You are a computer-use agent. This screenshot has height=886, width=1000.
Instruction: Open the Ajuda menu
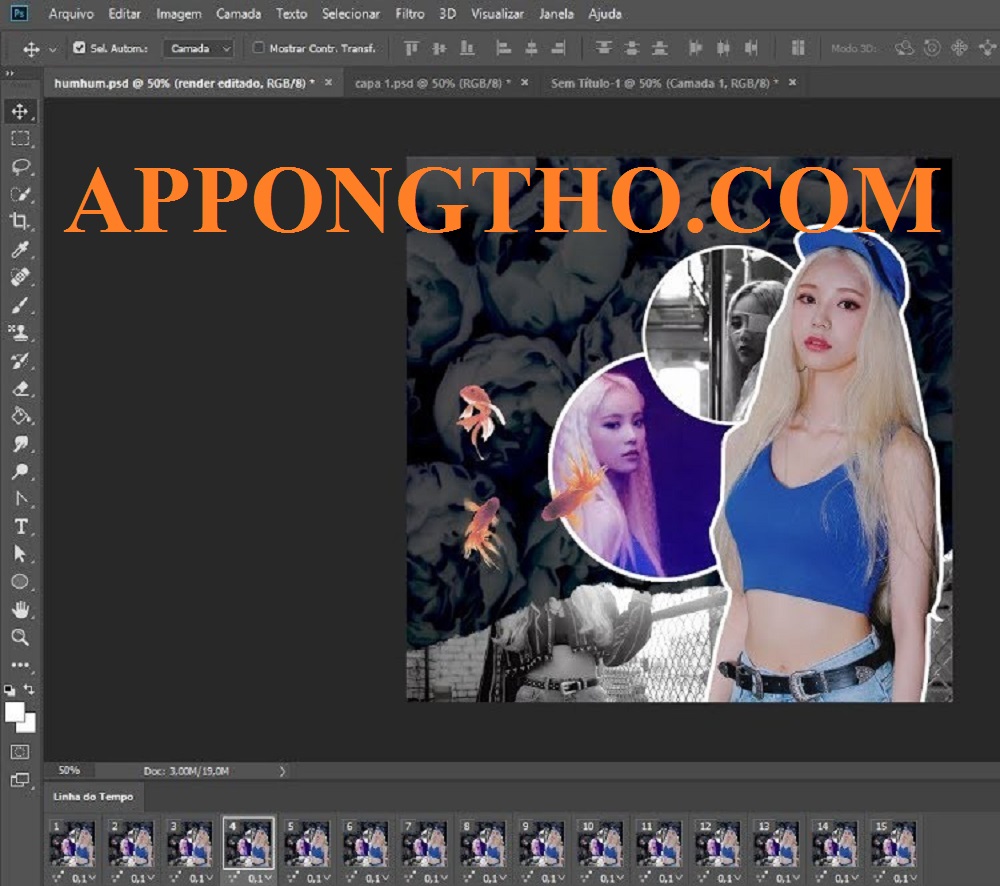pos(605,13)
